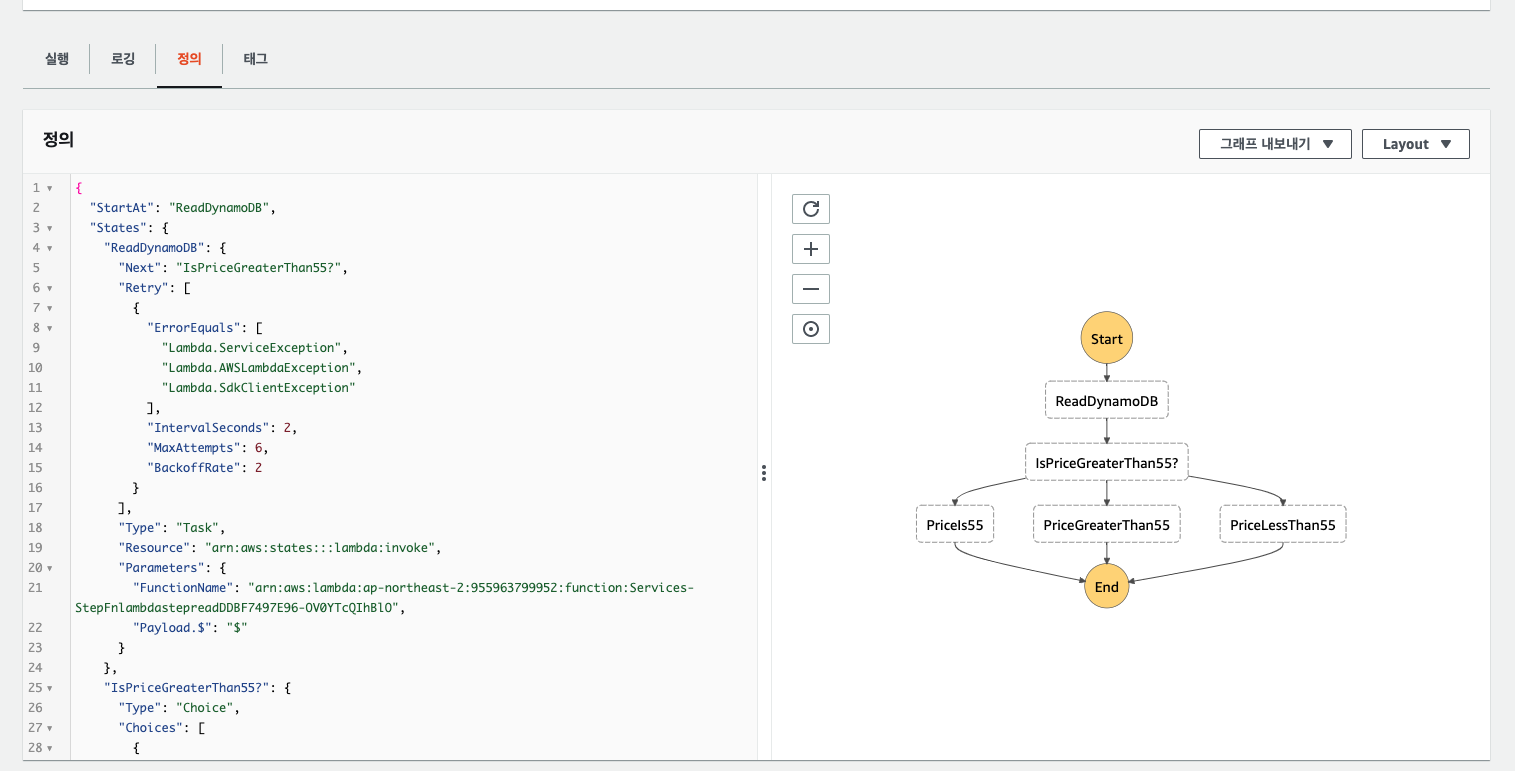Select the PriceLessThan55 graph node
The image size is (1515, 771).
click(x=1283, y=524)
